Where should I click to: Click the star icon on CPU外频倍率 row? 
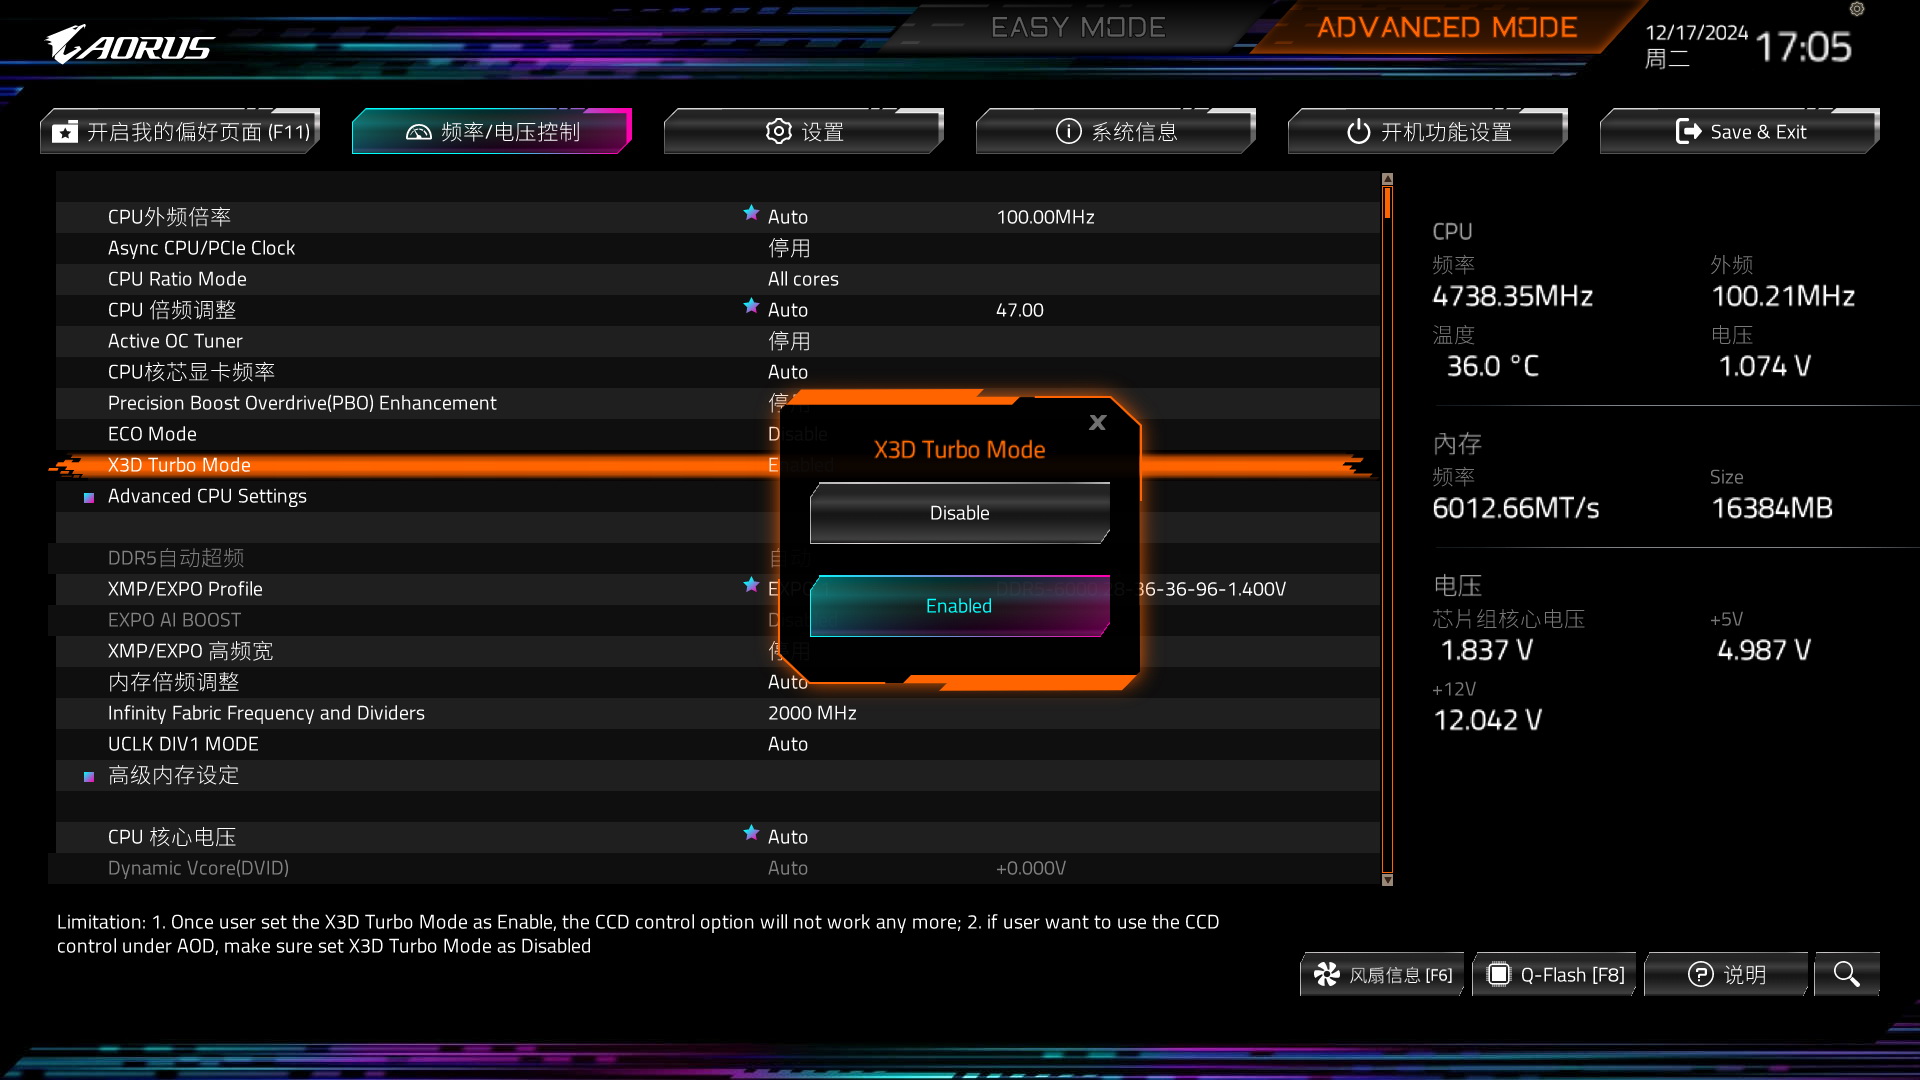tap(751, 213)
